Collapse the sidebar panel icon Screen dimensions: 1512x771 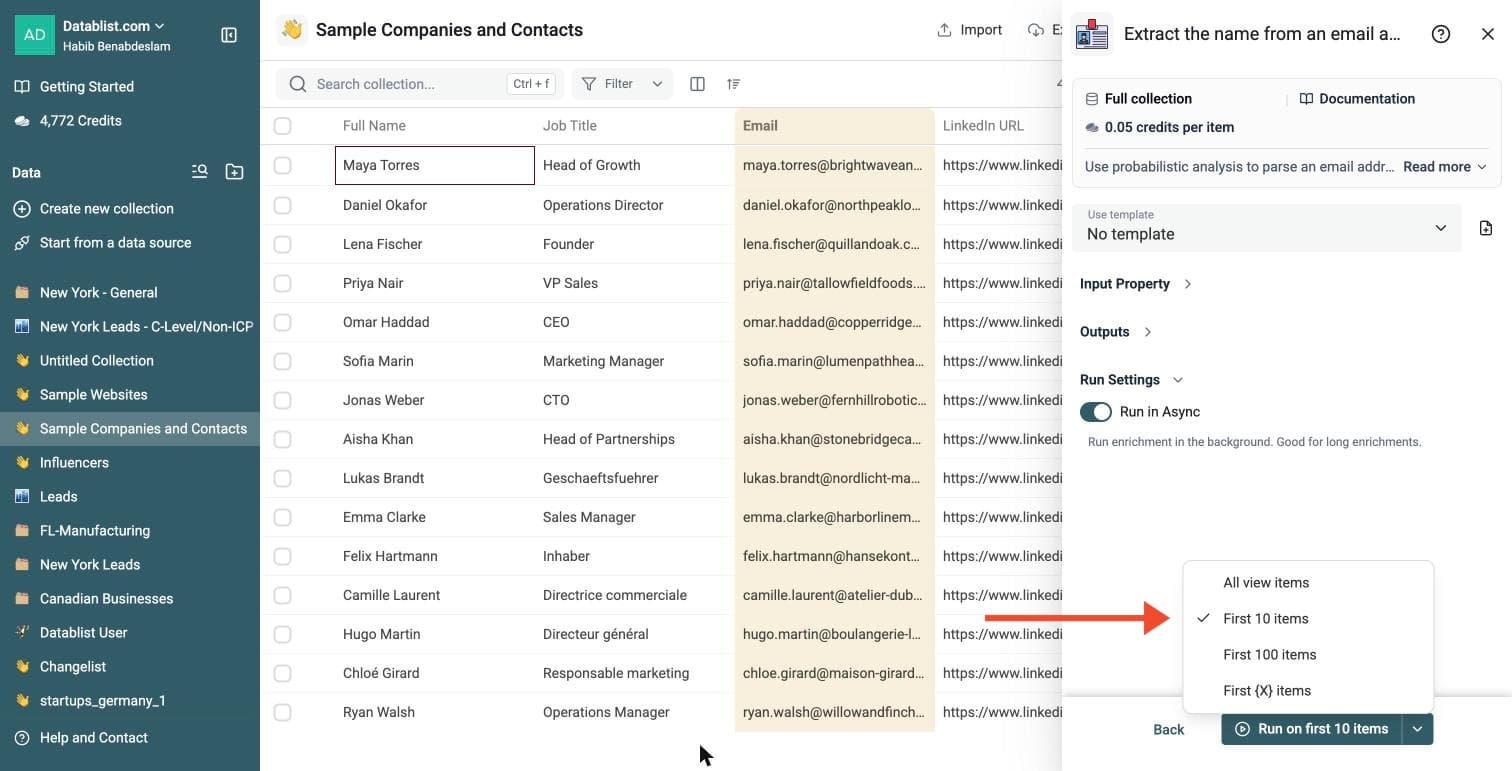click(x=229, y=35)
